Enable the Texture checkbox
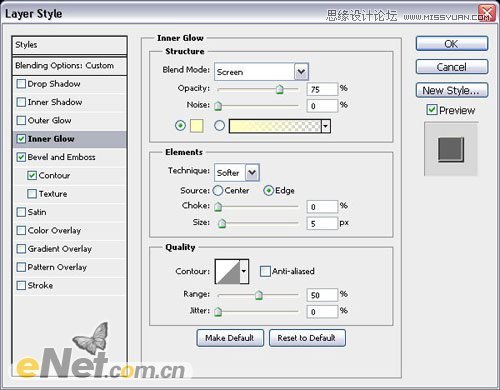The height and width of the screenshot is (390, 500). (32, 194)
